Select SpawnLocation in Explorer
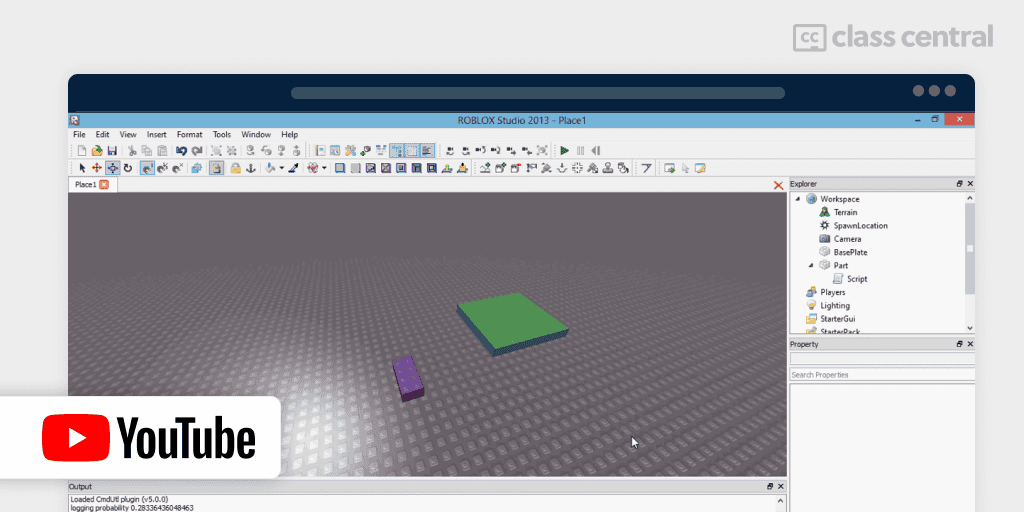This screenshot has height=512, width=1024. (x=861, y=225)
